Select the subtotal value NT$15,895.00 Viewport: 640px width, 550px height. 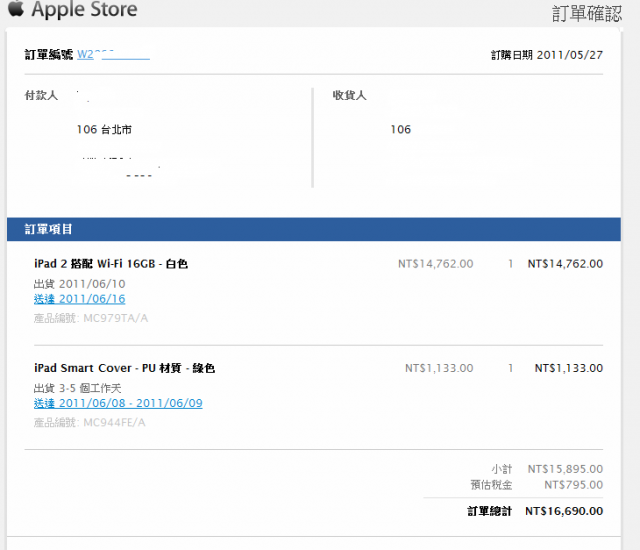tap(565, 469)
